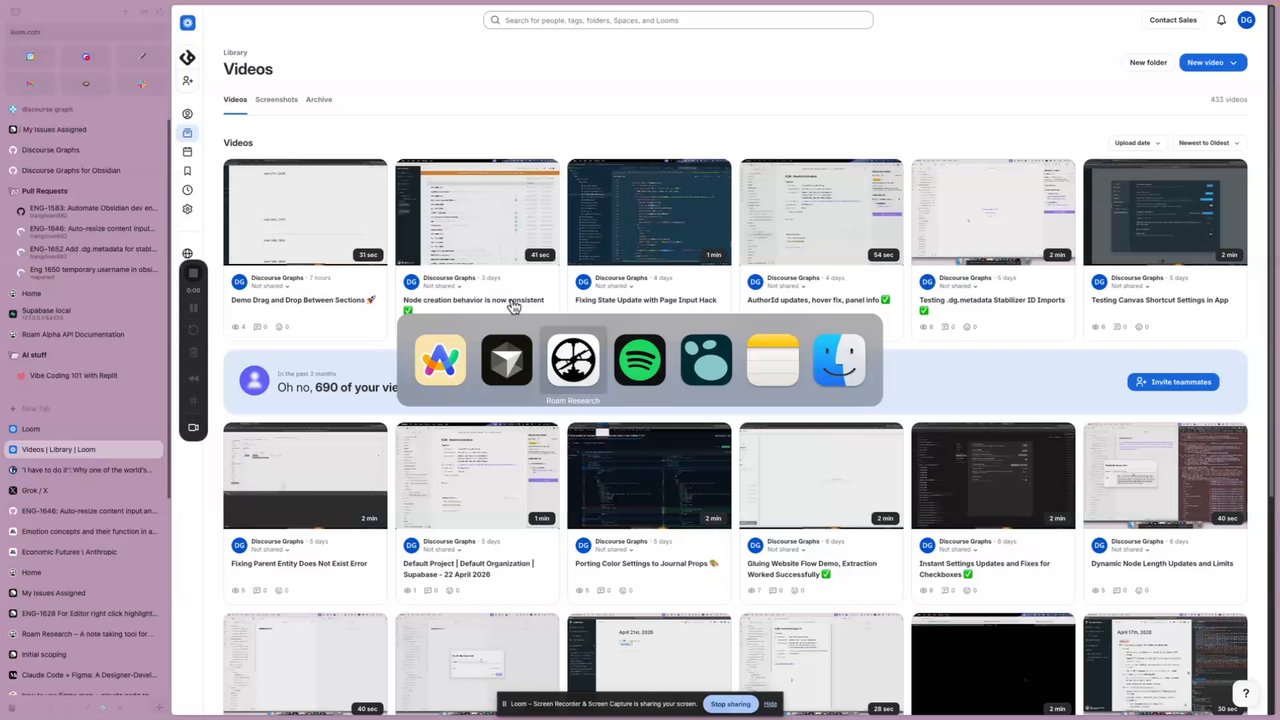The width and height of the screenshot is (1280, 720).
Task: Click the search field for people, tags, folders
Action: click(678, 20)
